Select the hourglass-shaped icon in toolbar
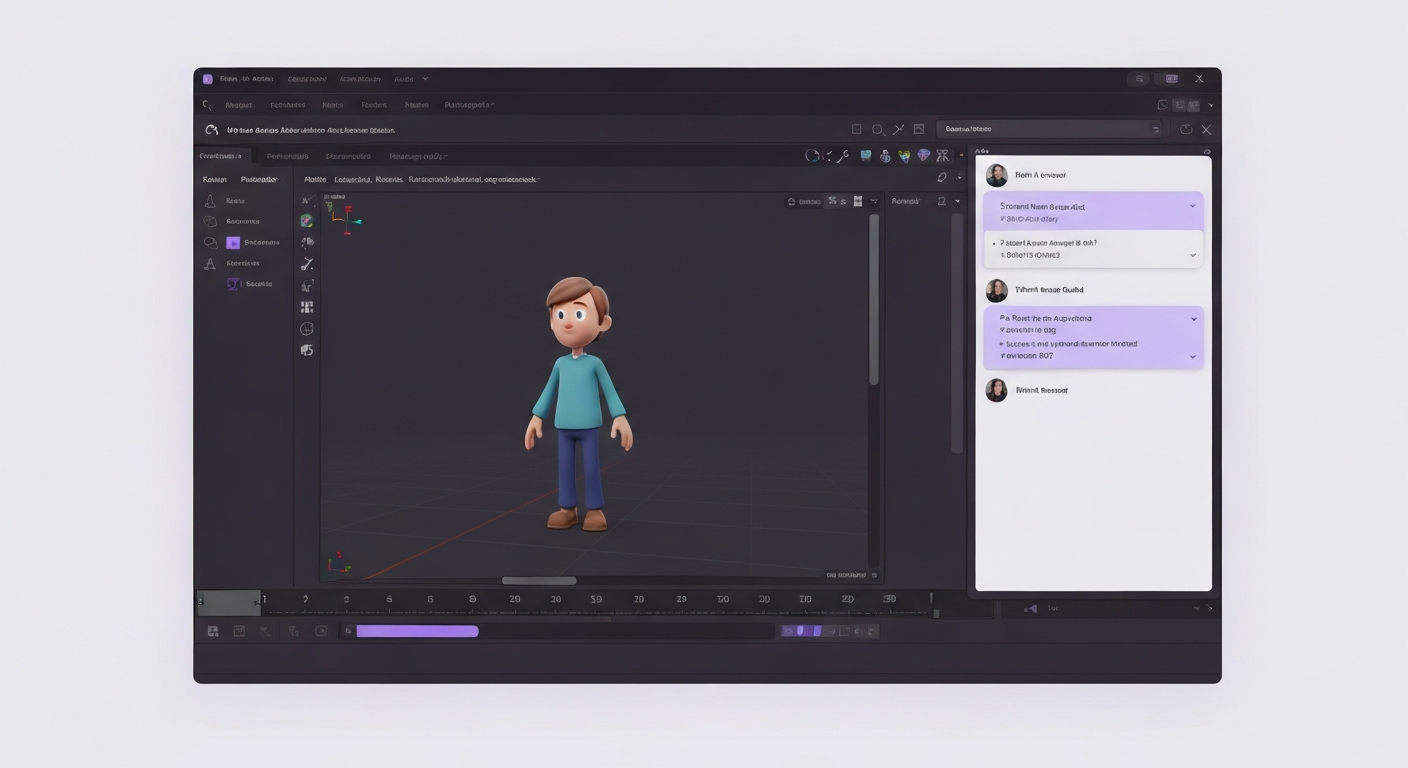Image resolution: width=1408 pixels, height=768 pixels. tap(942, 156)
